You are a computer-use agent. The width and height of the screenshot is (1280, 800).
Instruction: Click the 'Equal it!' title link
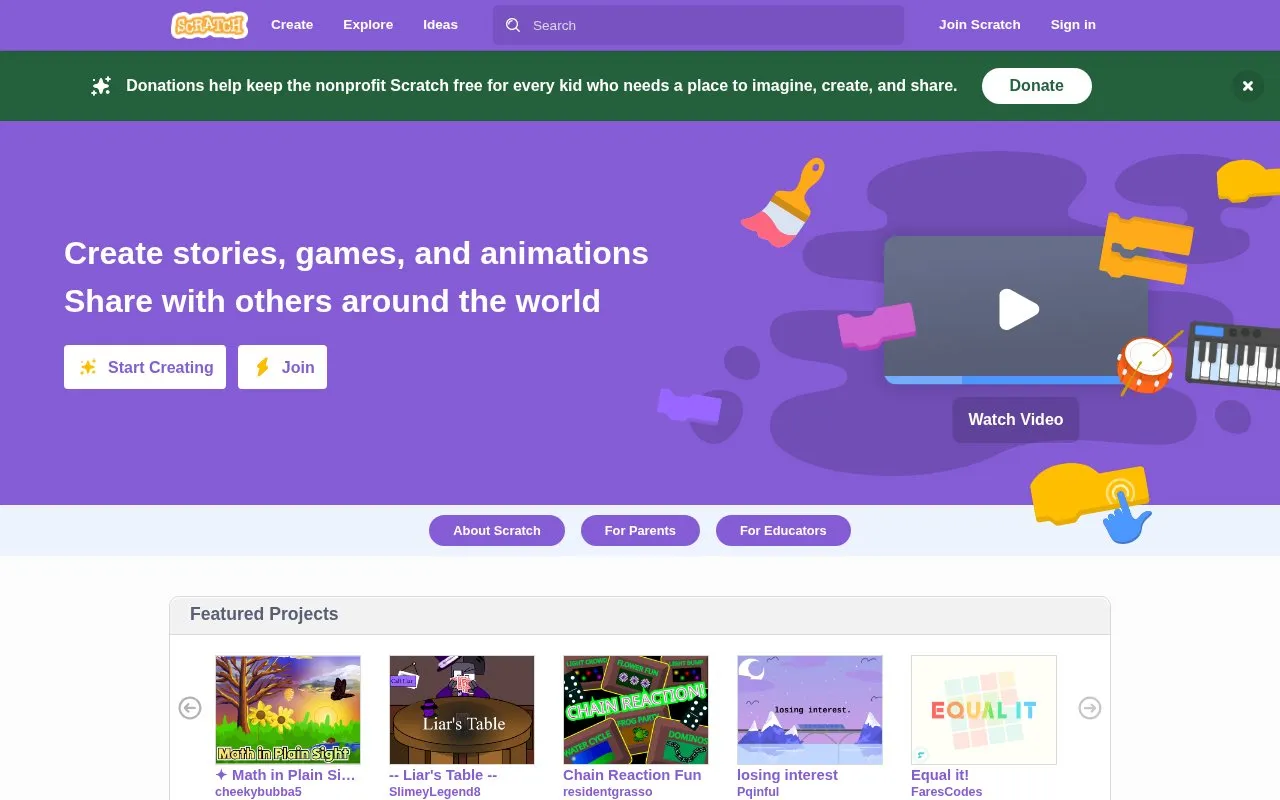point(940,775)
